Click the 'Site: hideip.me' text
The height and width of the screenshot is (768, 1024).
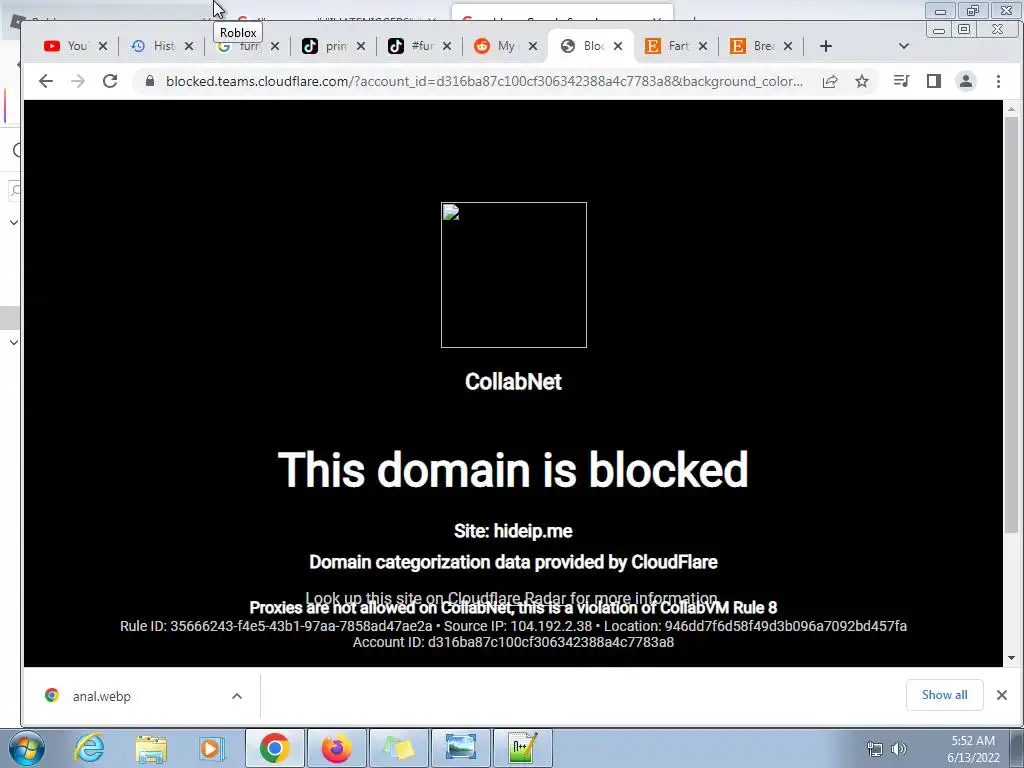(x=513, y=531)
